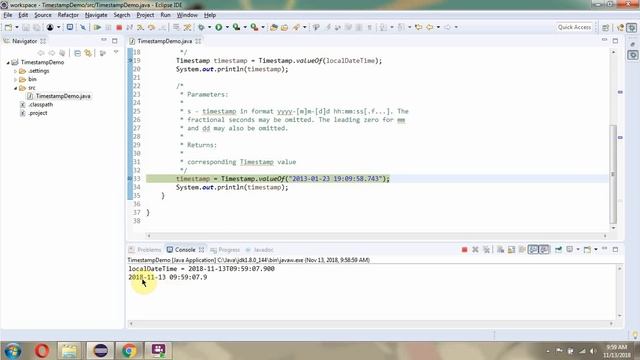The height and width of the screenshot is (360, 640).
Task: Click the Coverage run icon
Action: [x=236, y=27]
